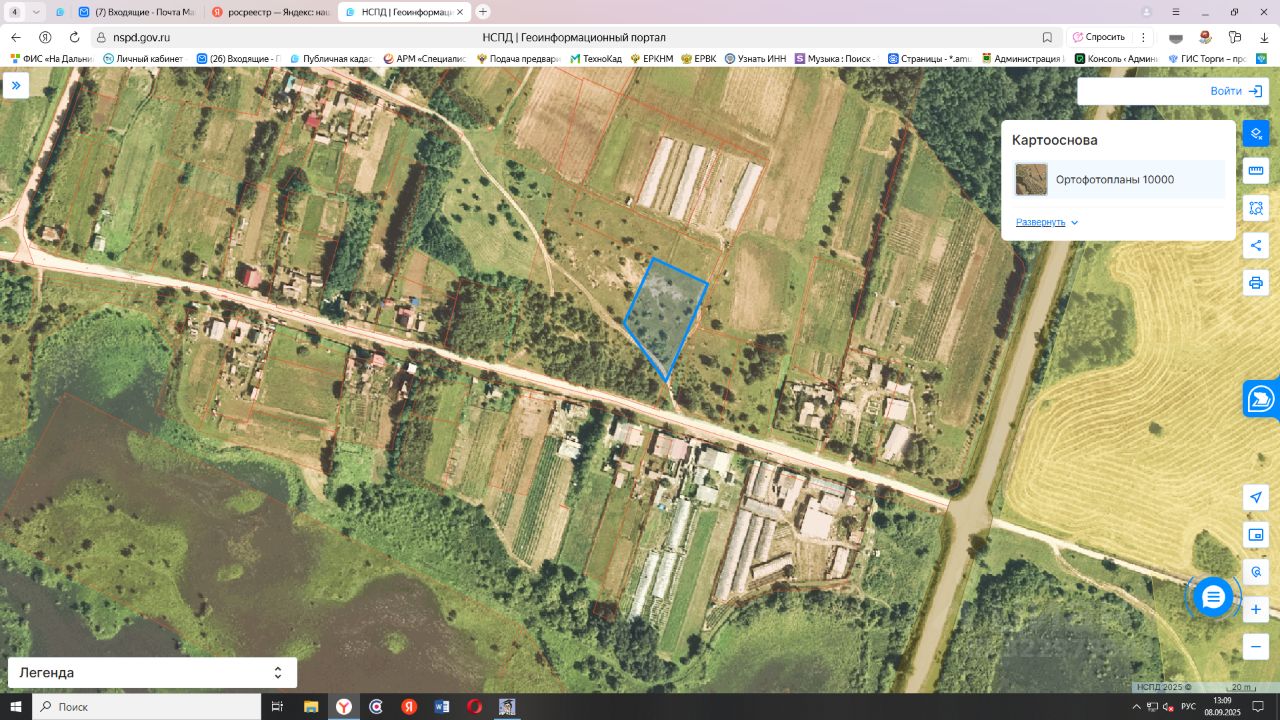
Task: Open the blue feedback widget on right edge
Action: 1261,399
